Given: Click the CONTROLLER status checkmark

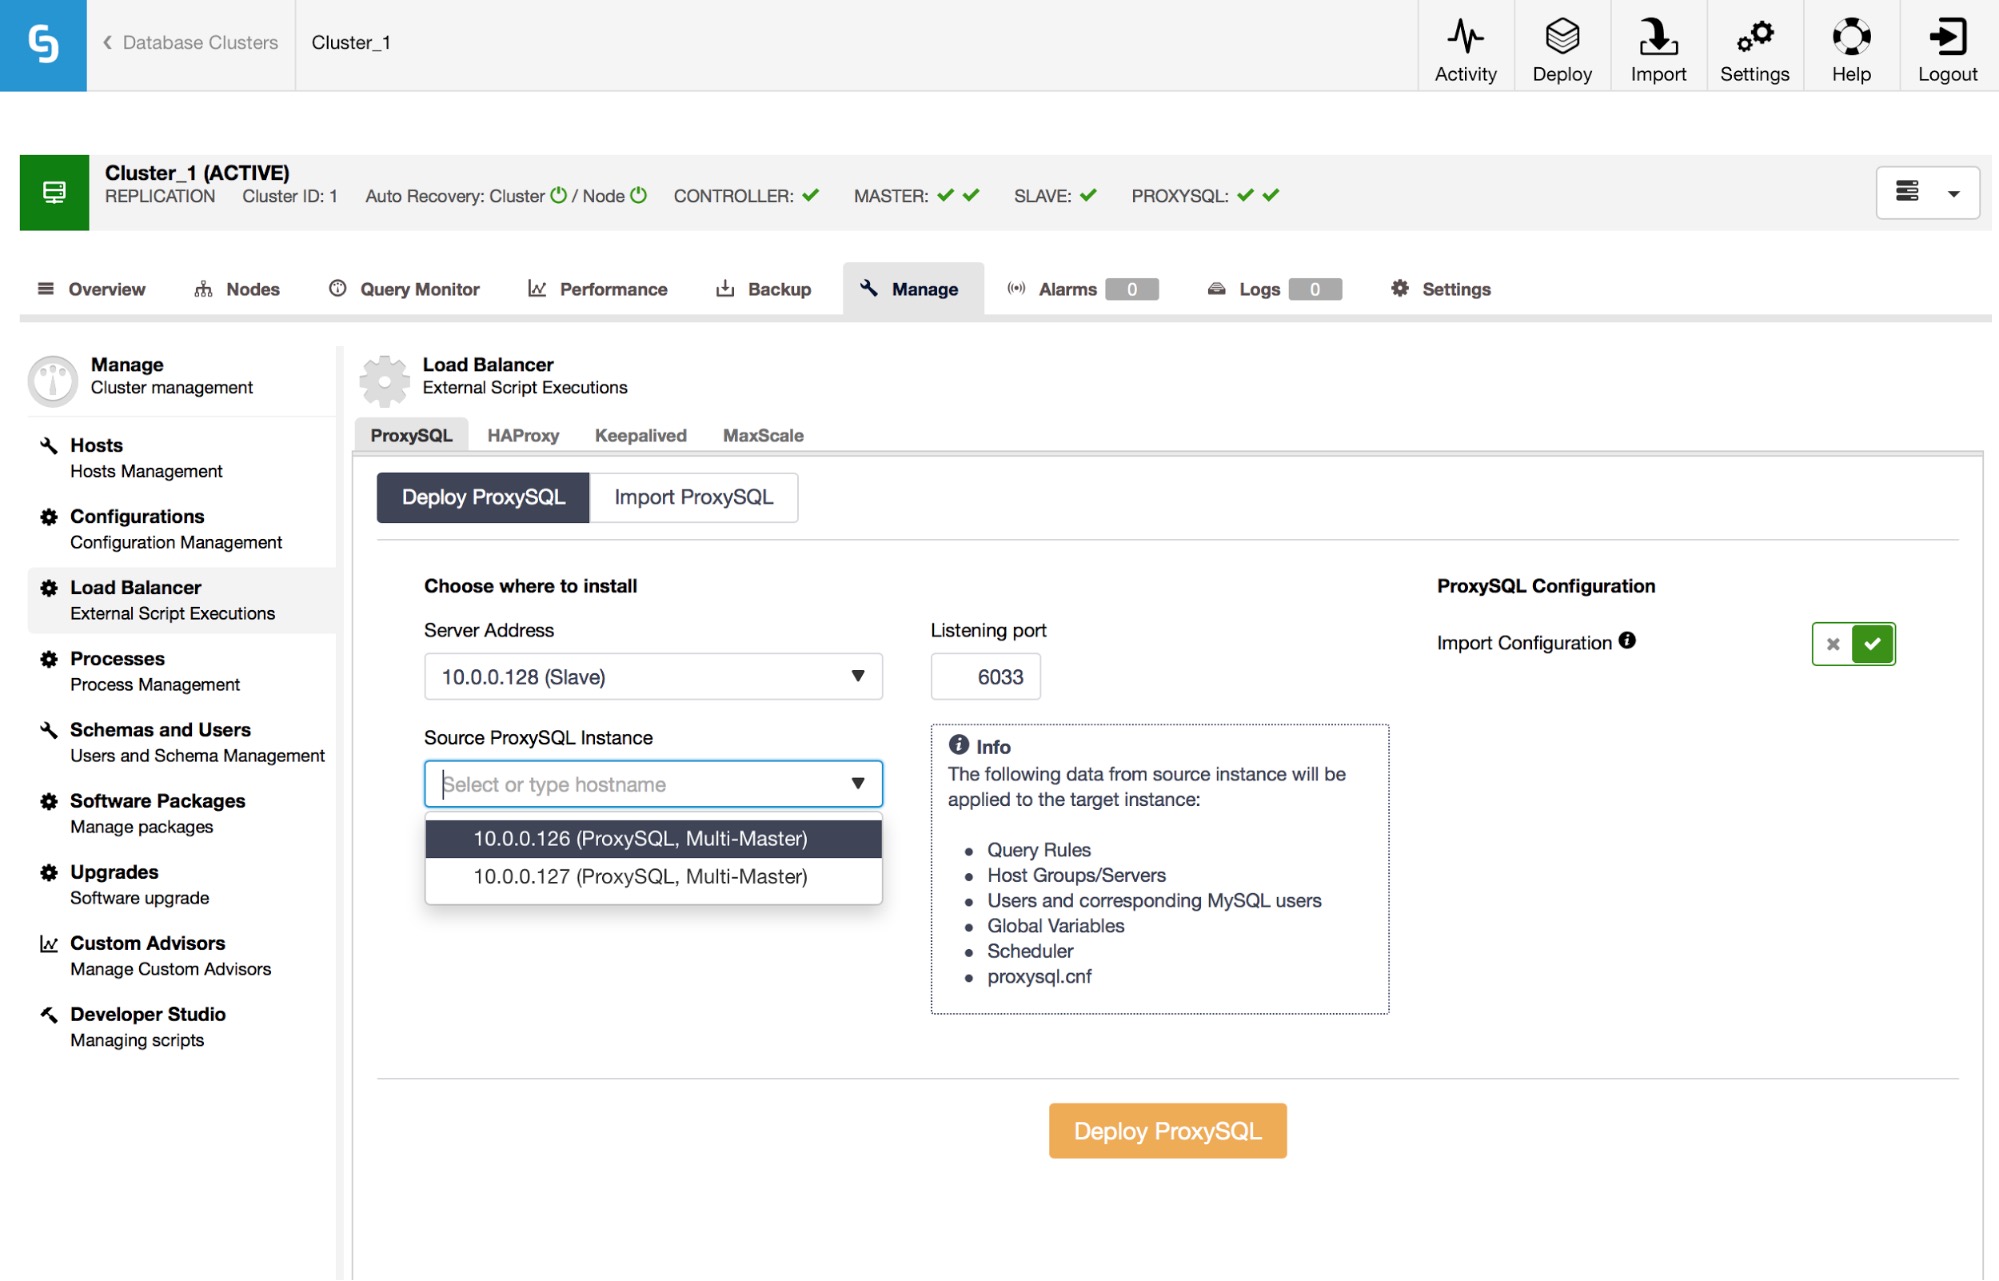Looking at the screenshot, I should 810,195.
